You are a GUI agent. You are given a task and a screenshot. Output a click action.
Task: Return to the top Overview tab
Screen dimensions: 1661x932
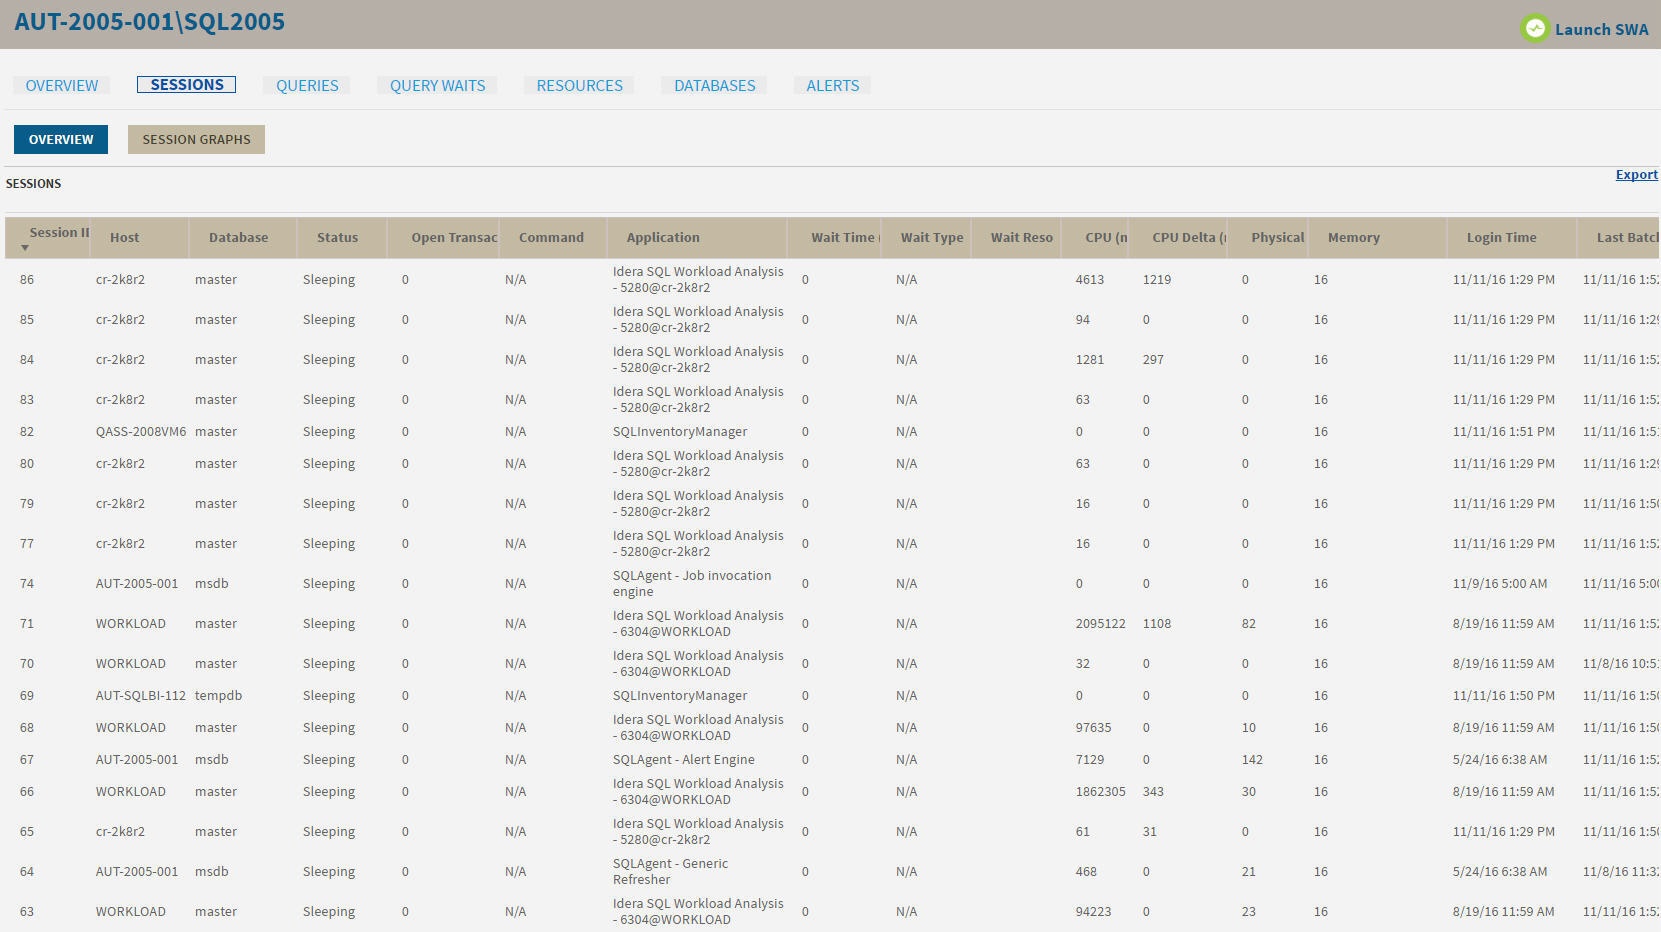click(62, 86)
